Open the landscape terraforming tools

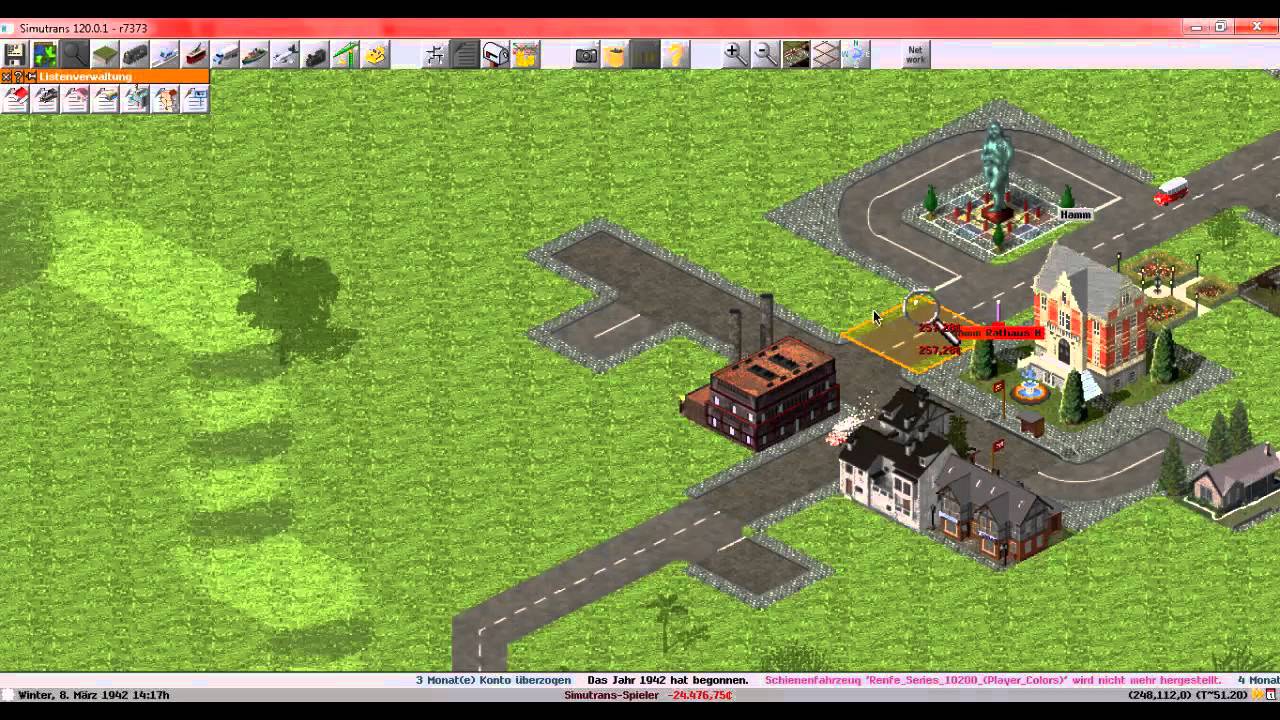click(105, 54)
